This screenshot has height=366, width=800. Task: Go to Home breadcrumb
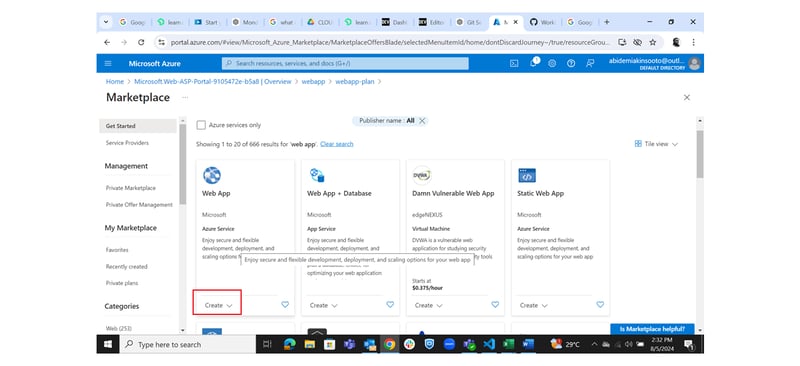point(115,82)
